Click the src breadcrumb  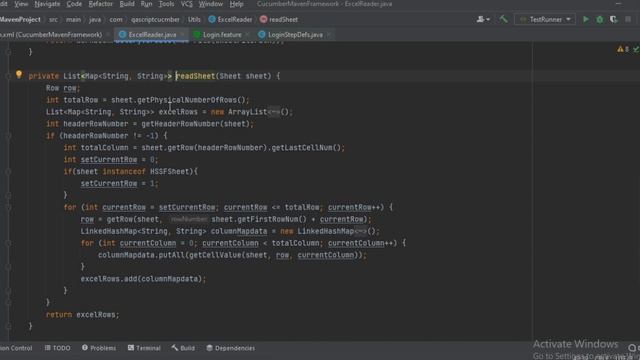click(x=53, y=19)
